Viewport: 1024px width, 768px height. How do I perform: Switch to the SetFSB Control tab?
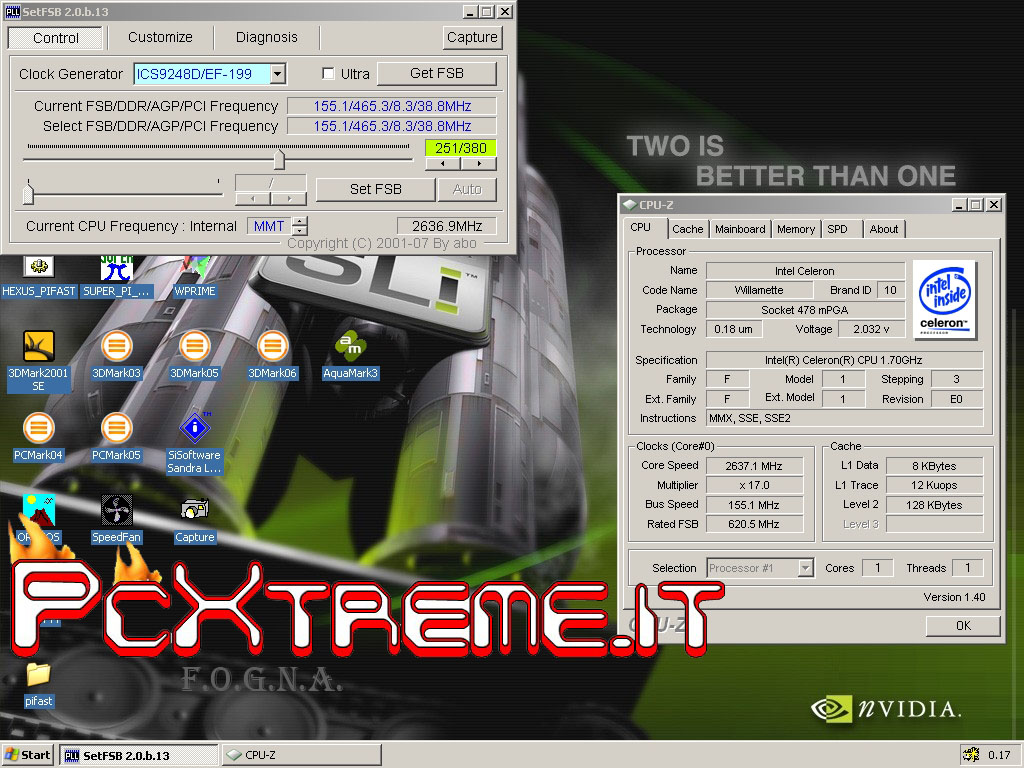[x=56, y=38]
